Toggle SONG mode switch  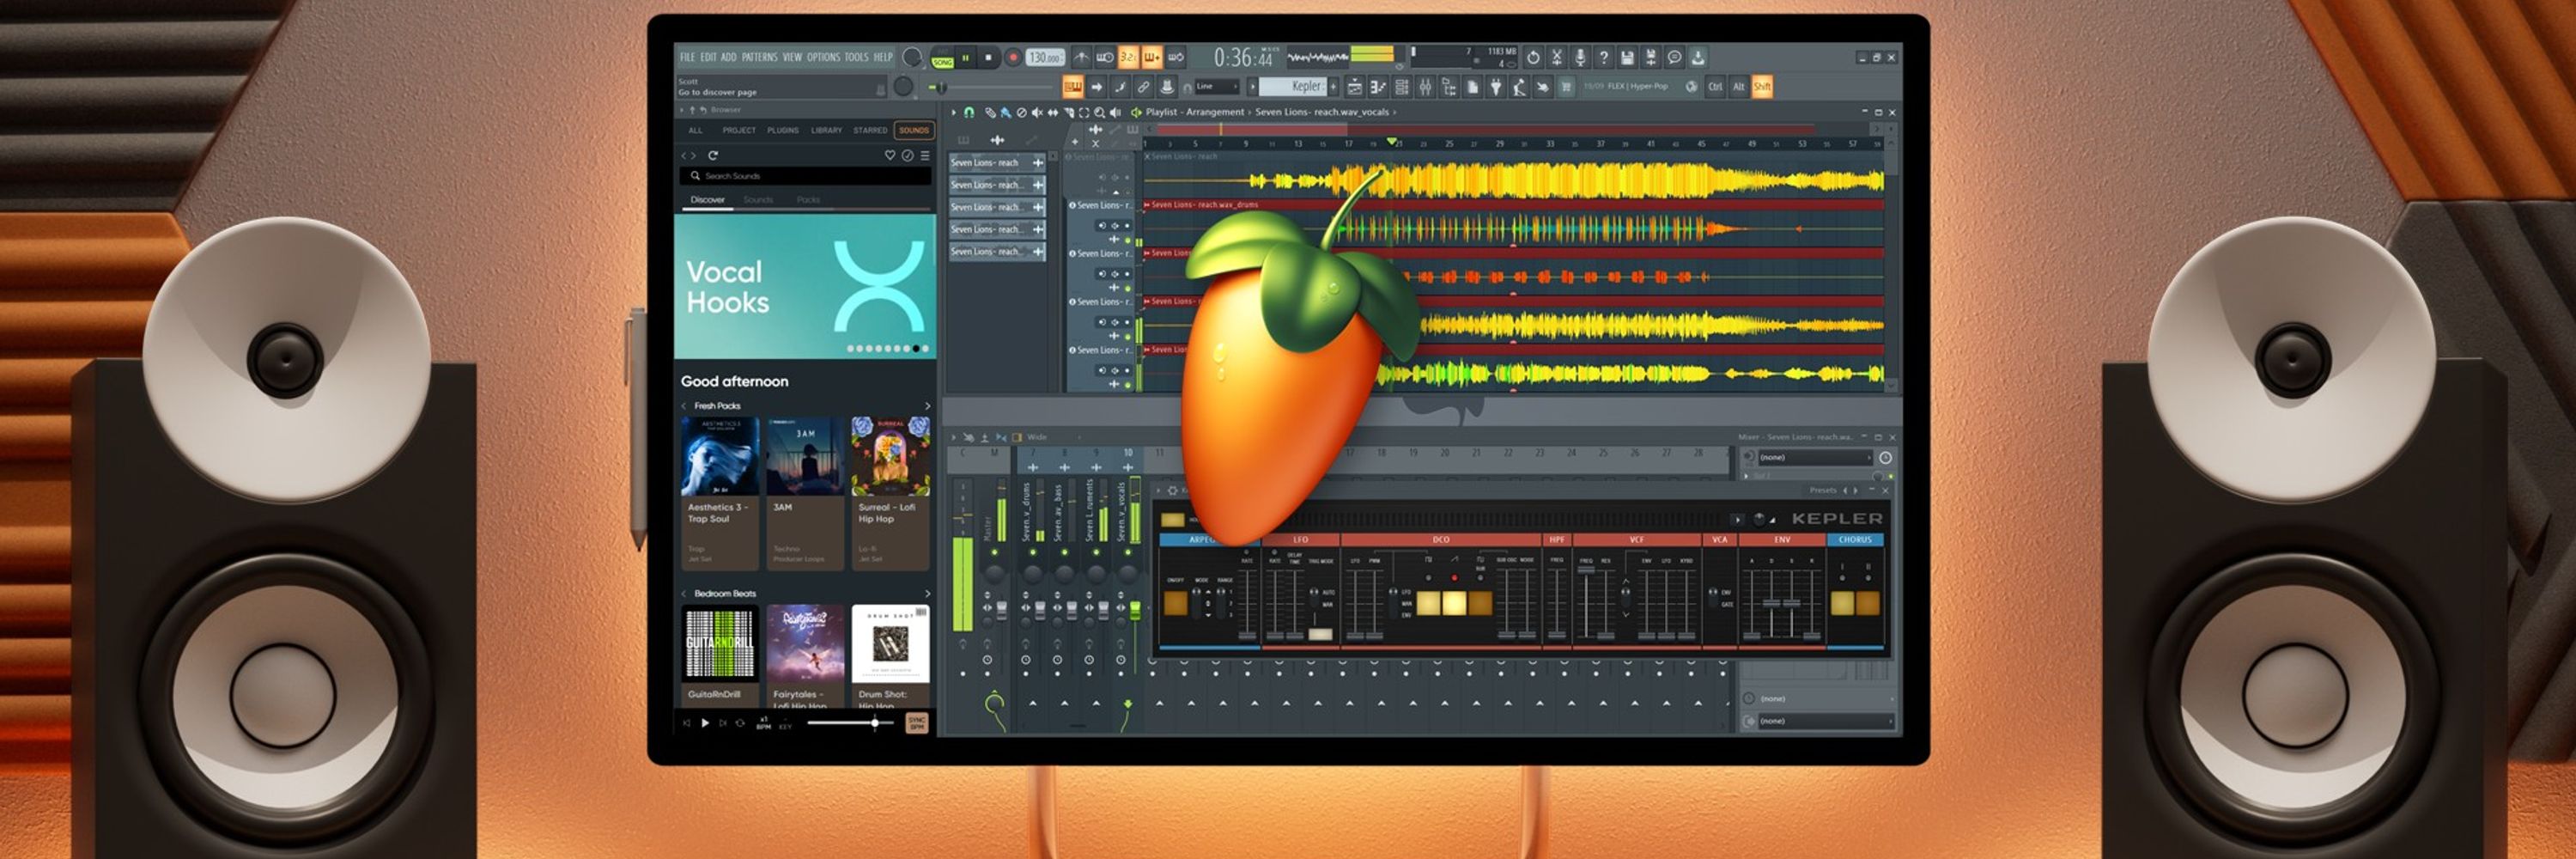point(943,62)
